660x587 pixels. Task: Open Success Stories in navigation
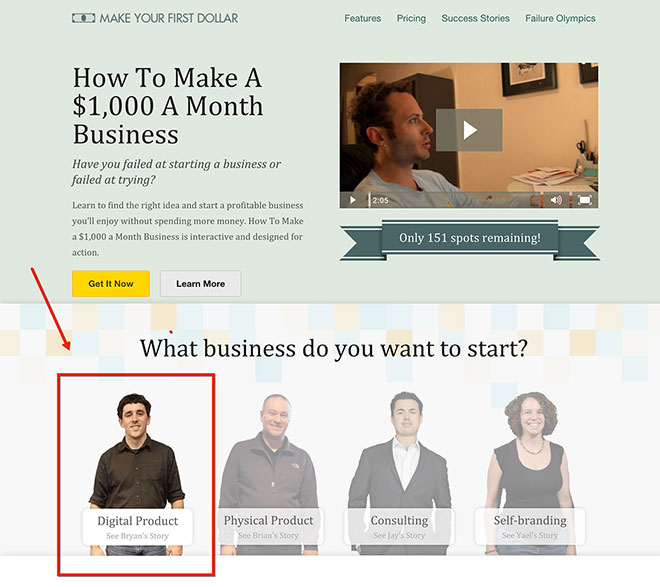point(475,19)
